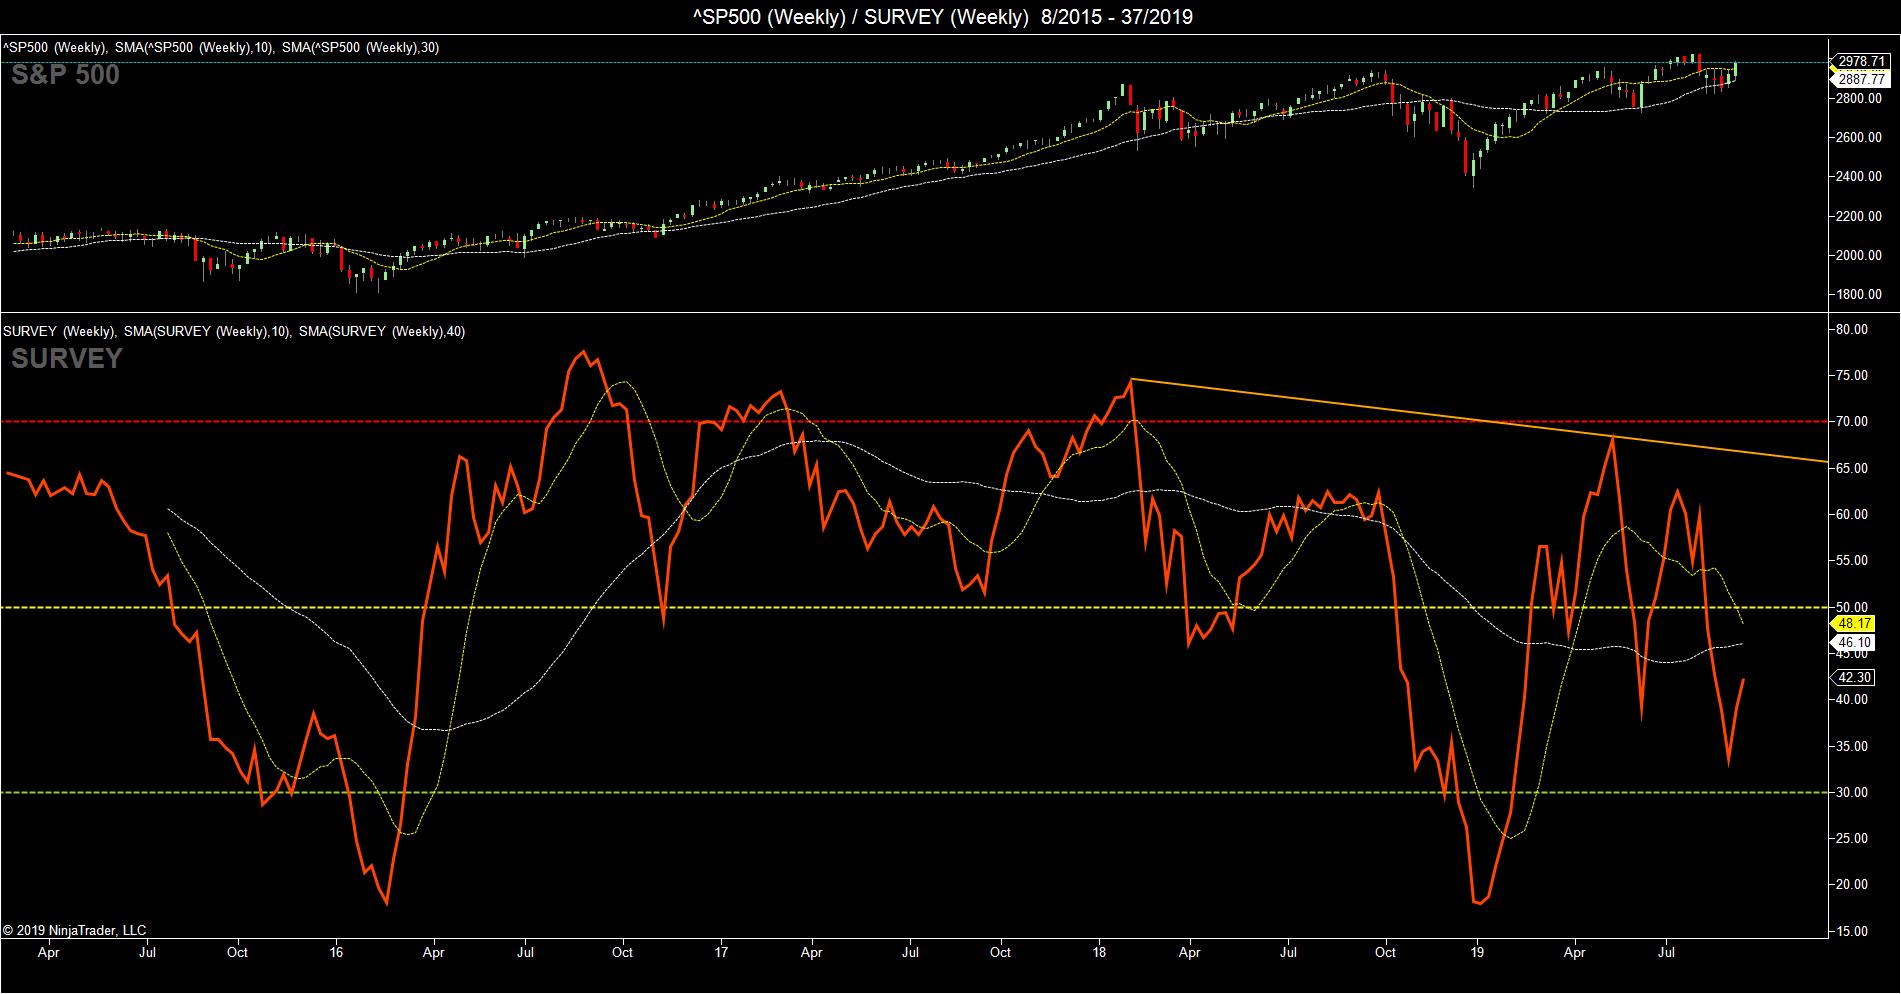The width and height of the screenshot is (1901, 994).
Task: Click the S&P 500 panel title
Action: pyautogui.click(x=65, y=75)
